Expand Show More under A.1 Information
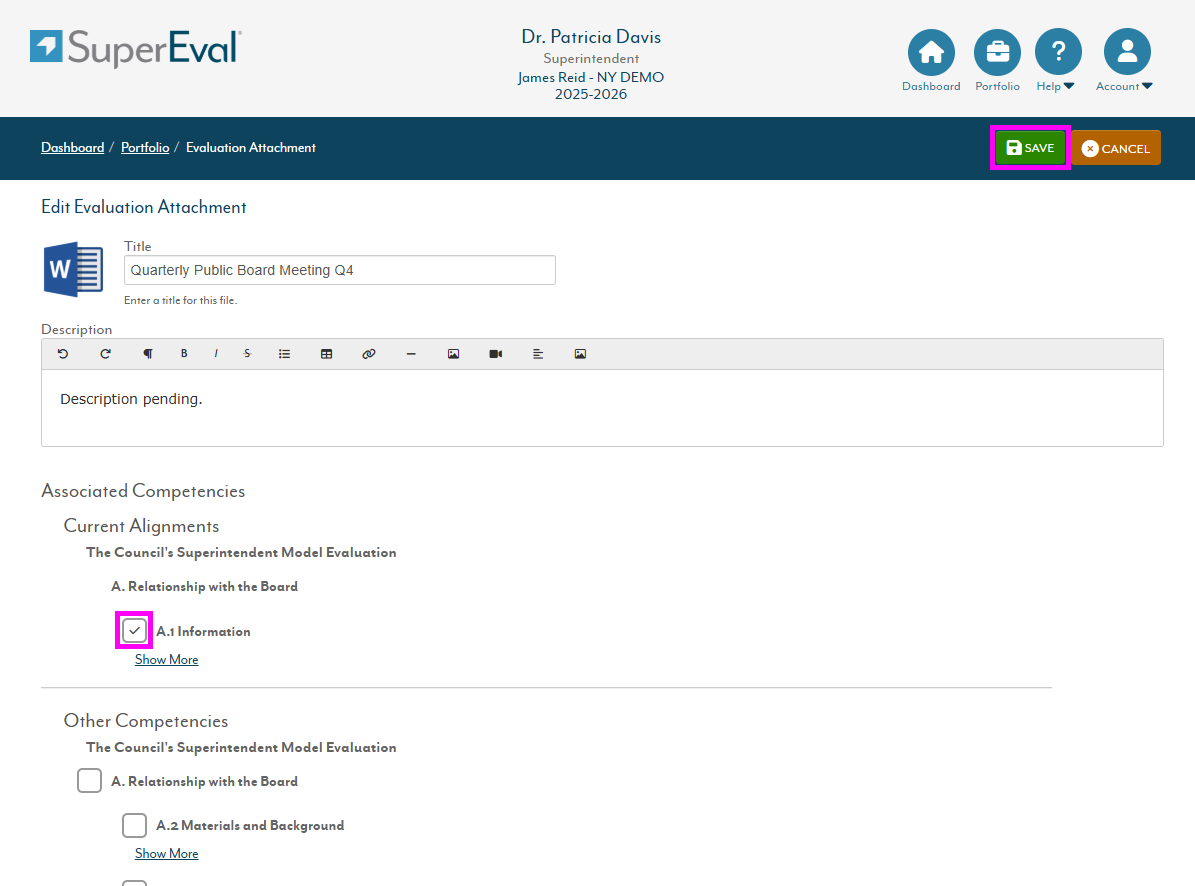The height and width of the screenshot is (886, 1195). click(x=166, y=660)
